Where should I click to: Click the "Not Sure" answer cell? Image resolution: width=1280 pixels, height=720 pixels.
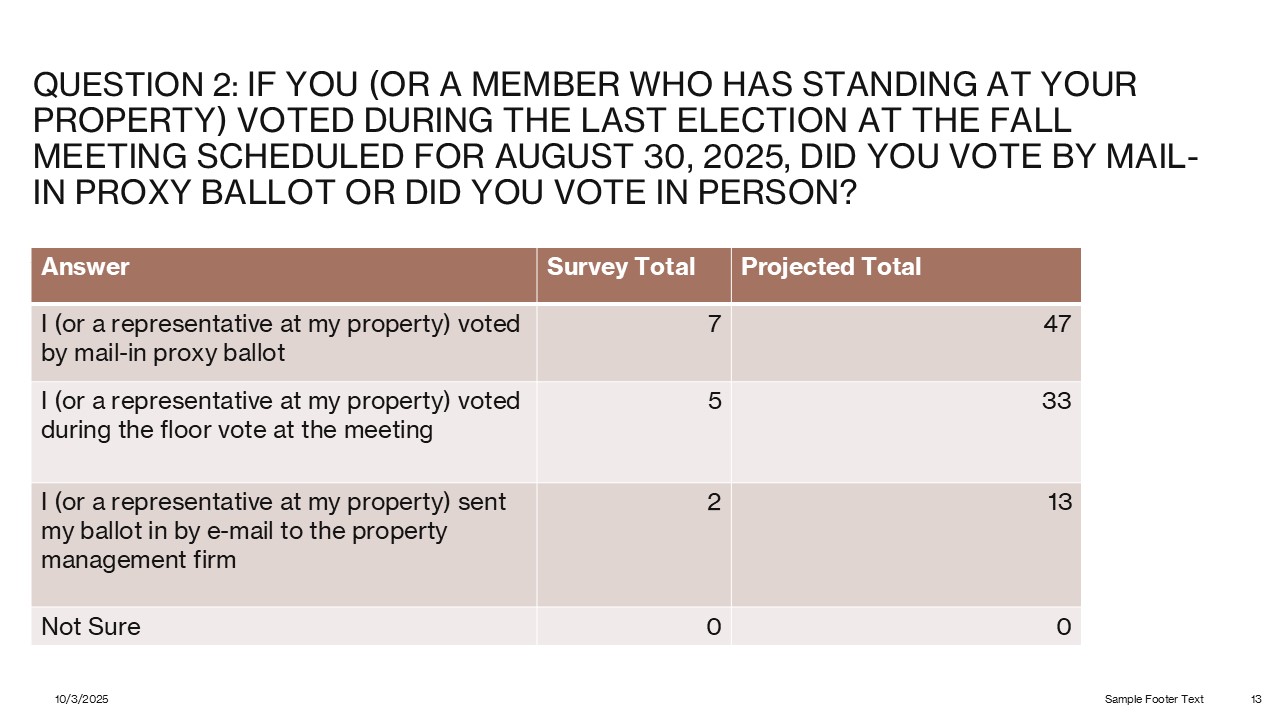91,627
